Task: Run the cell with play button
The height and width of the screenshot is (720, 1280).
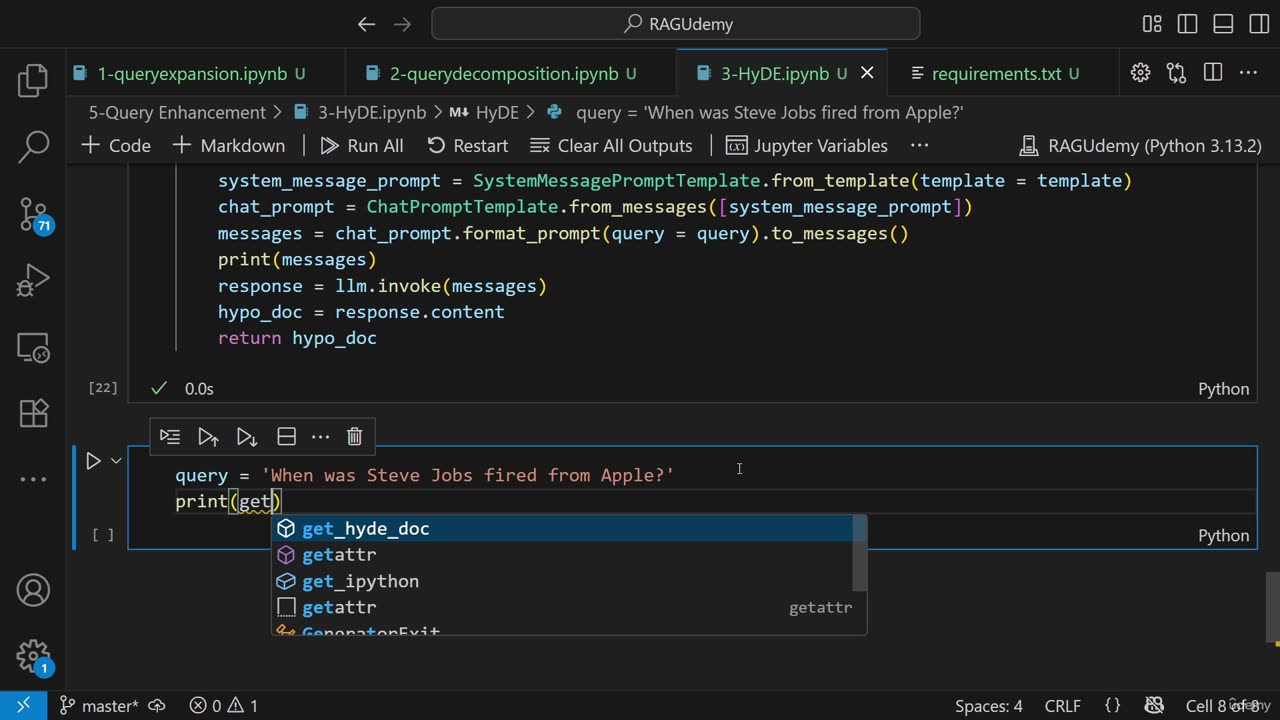Action: 93,461
